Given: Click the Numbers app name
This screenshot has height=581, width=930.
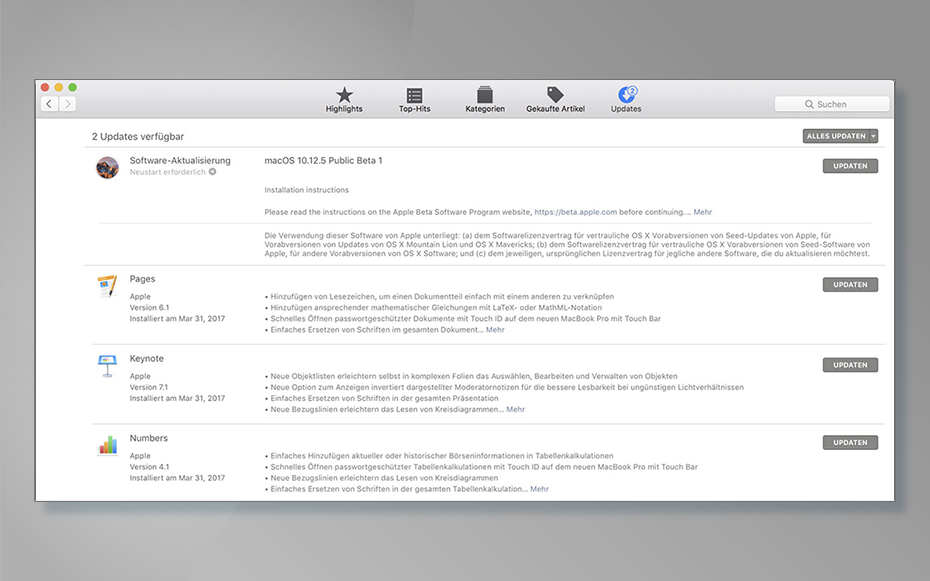Looking at the screenshot, I should point(148,438).
